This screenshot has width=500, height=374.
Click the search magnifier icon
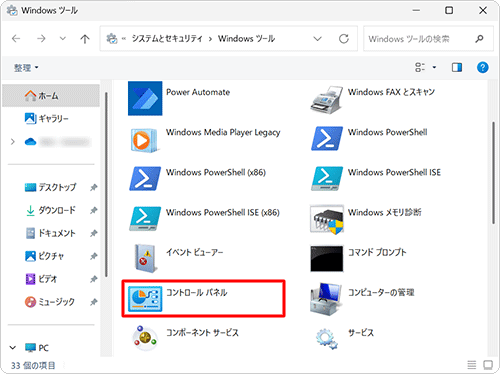click(x=479, y=39)
